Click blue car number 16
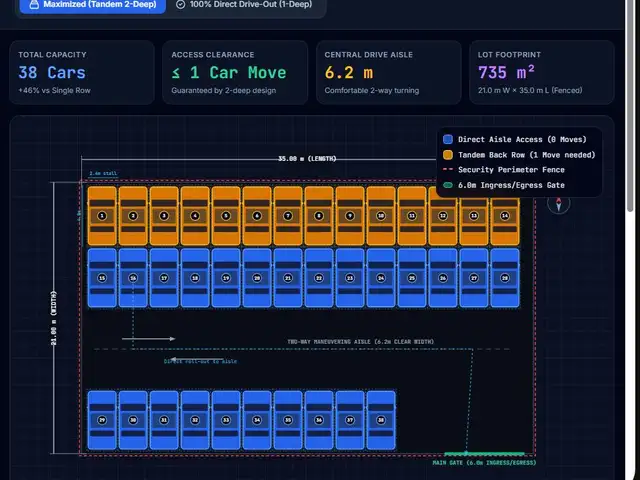This screenshot has width=640, height=480. coord(133,278)
